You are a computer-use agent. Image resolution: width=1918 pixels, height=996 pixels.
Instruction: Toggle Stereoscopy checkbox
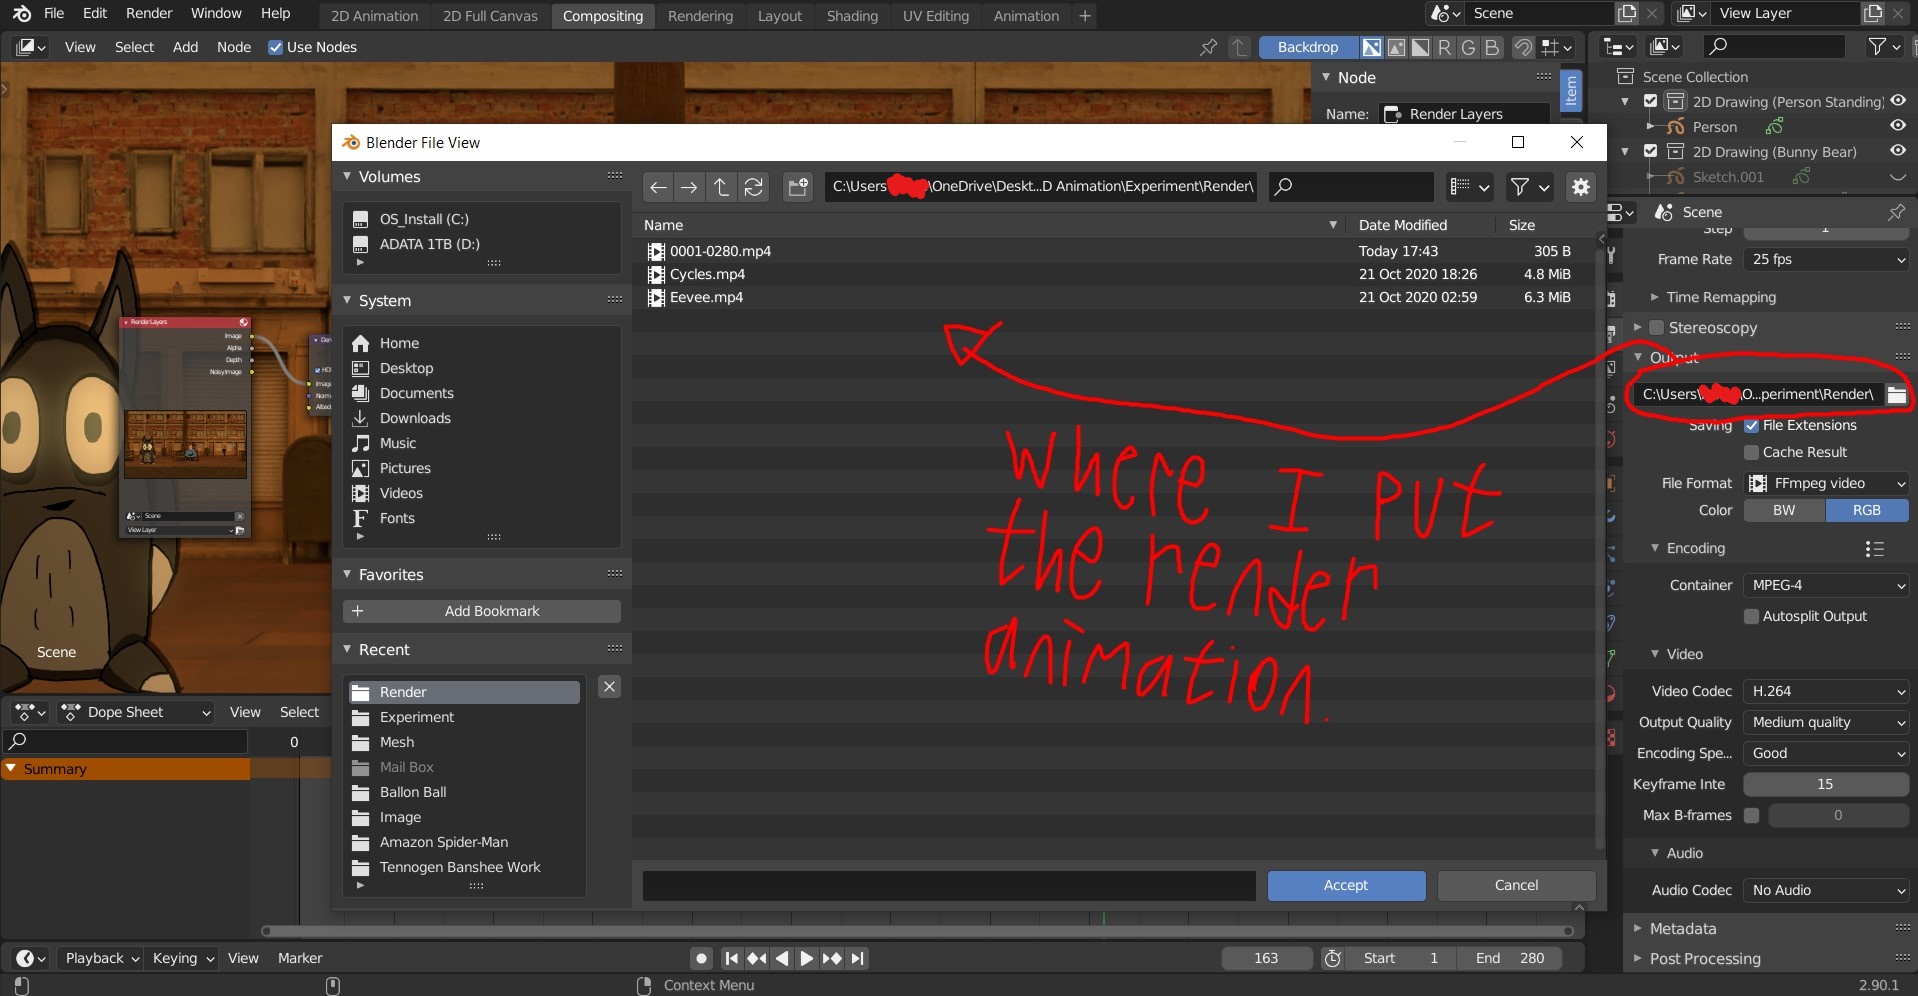point(1657,328)
